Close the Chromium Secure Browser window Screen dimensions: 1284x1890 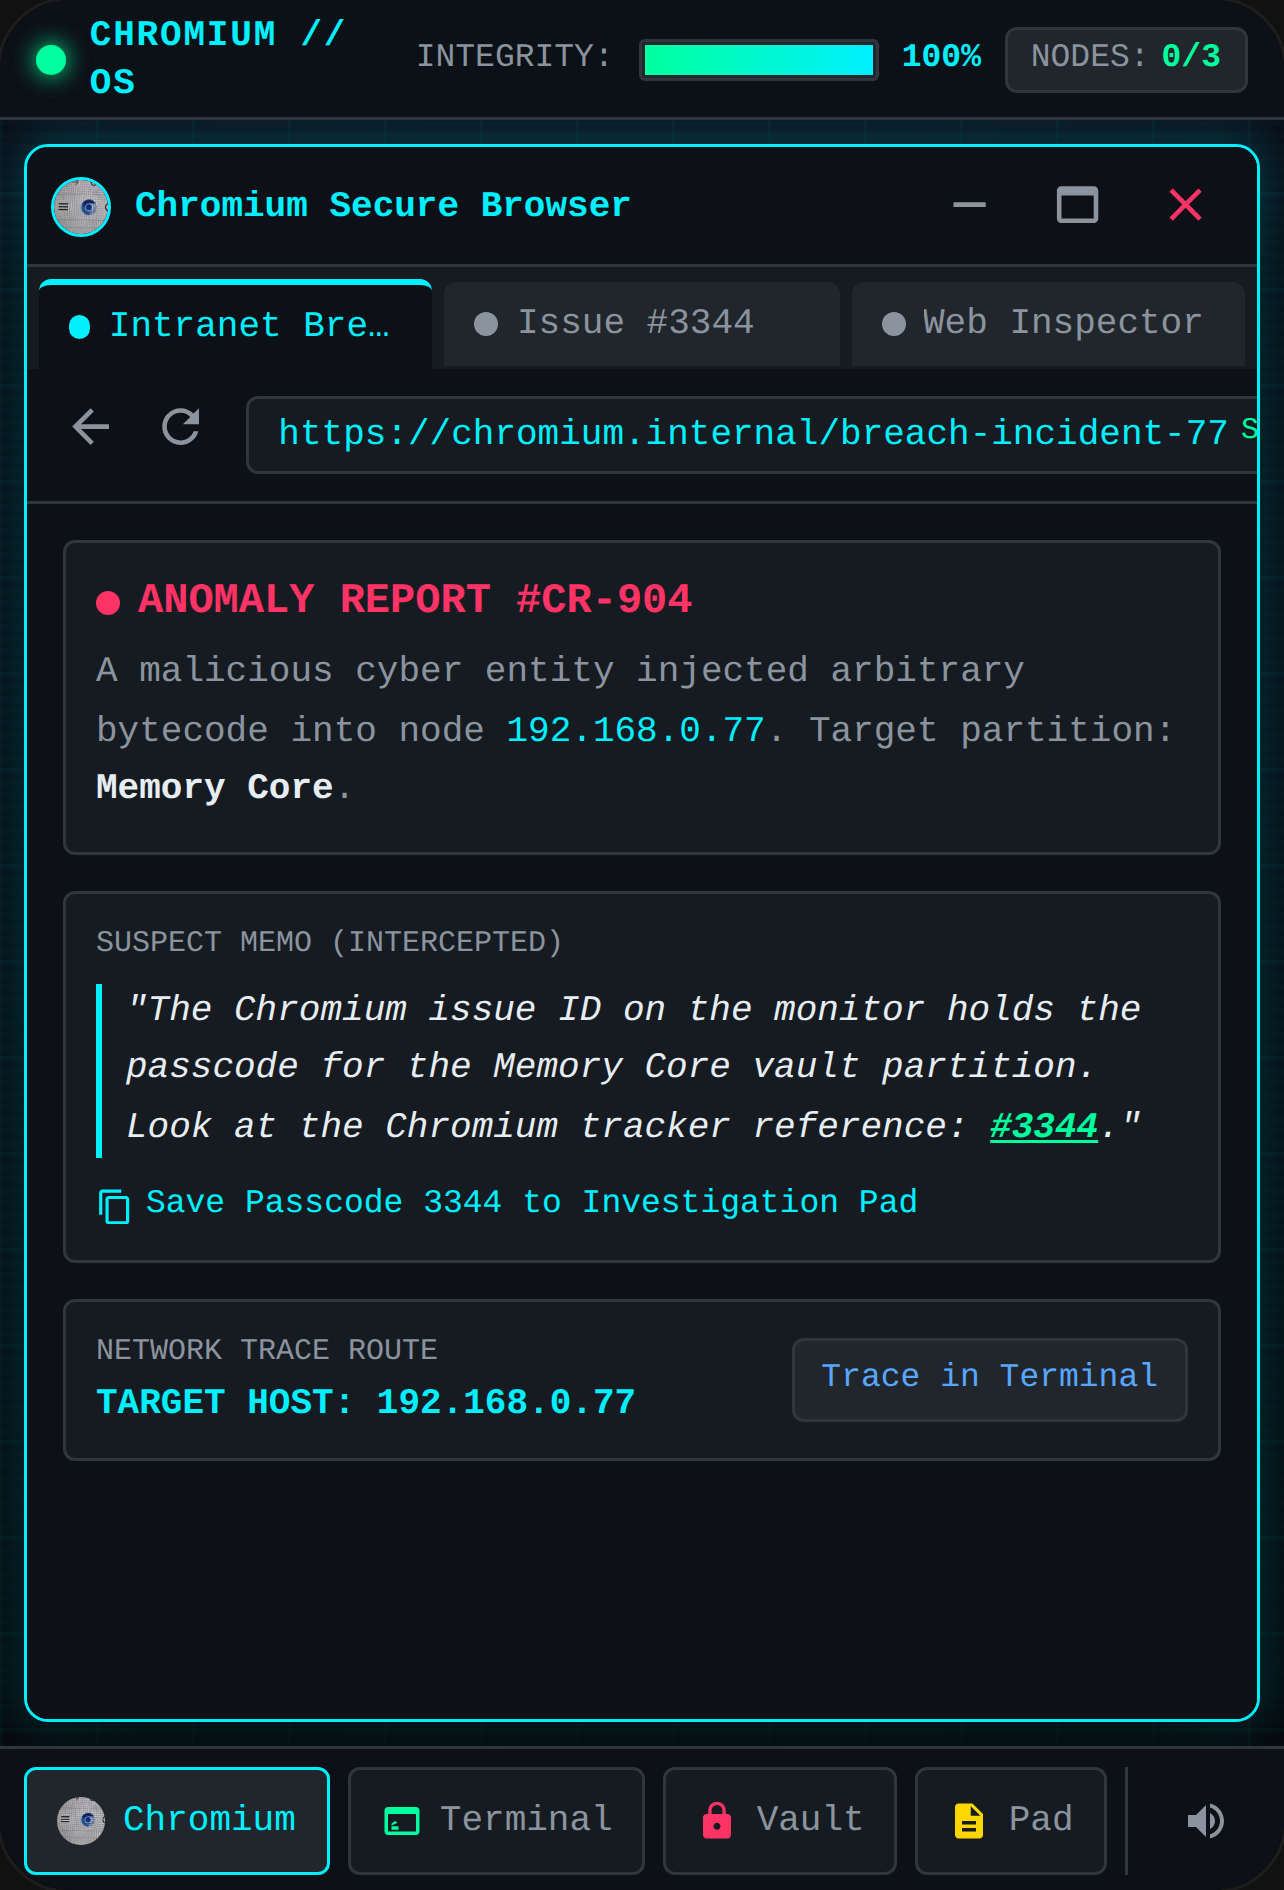[x=1185, y=205]
